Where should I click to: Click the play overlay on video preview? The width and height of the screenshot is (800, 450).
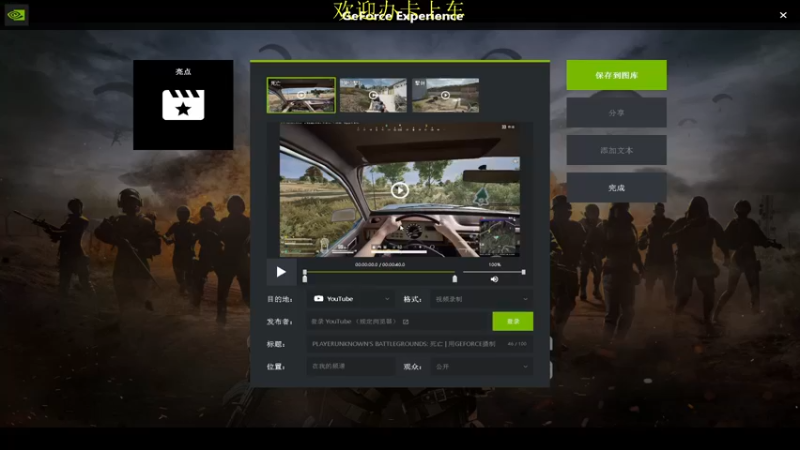point(399,190)
